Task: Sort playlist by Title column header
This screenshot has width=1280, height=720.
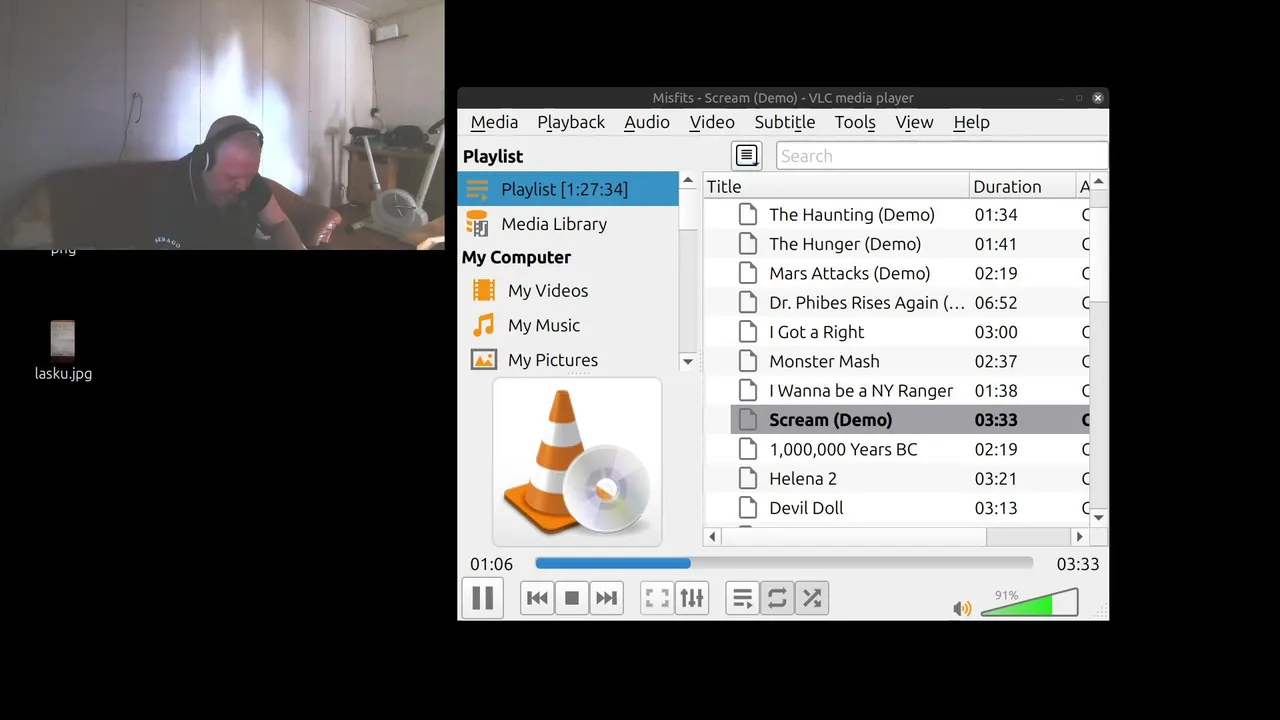Action: click(x=837, y=187)
